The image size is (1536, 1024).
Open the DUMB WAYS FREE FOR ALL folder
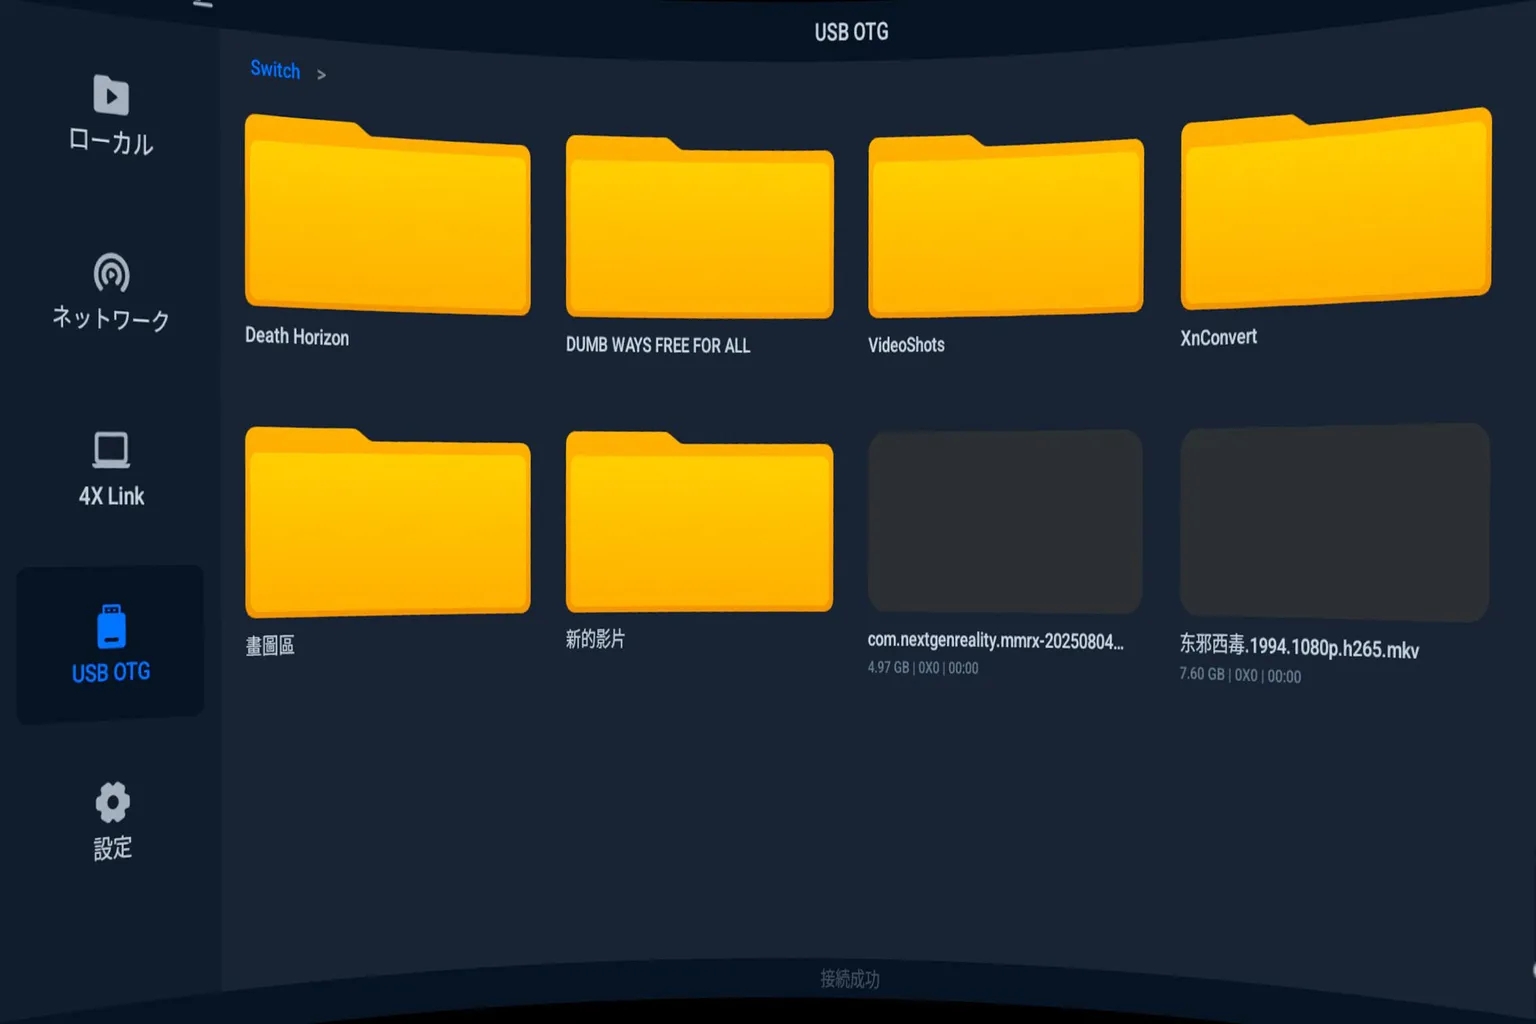tap(699, 228)
